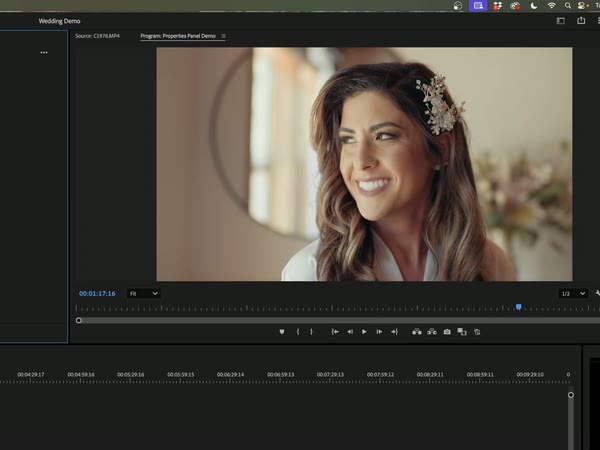This screenshot has height=450, width=600.
Task: Click the Wedding Demo project title
Action: click(59, 21)
